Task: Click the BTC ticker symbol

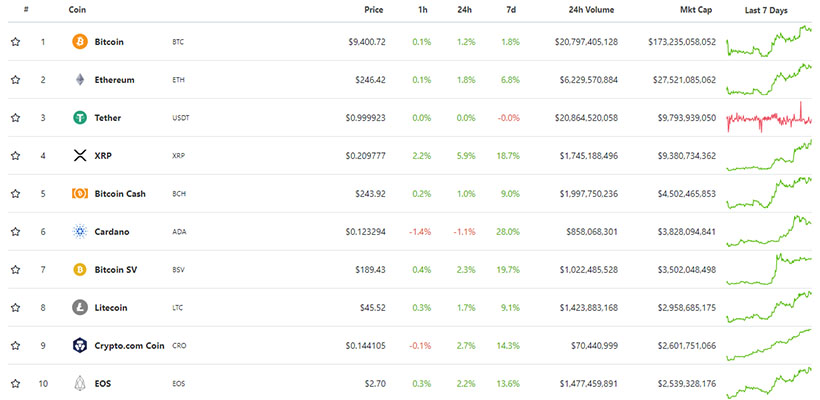Action: 178,42
